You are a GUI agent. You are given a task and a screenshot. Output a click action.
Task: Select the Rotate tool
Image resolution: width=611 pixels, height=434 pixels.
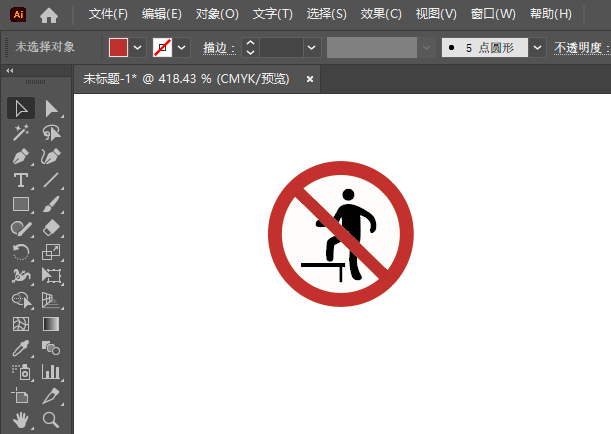pyautogui.click(x=21, y=252)
